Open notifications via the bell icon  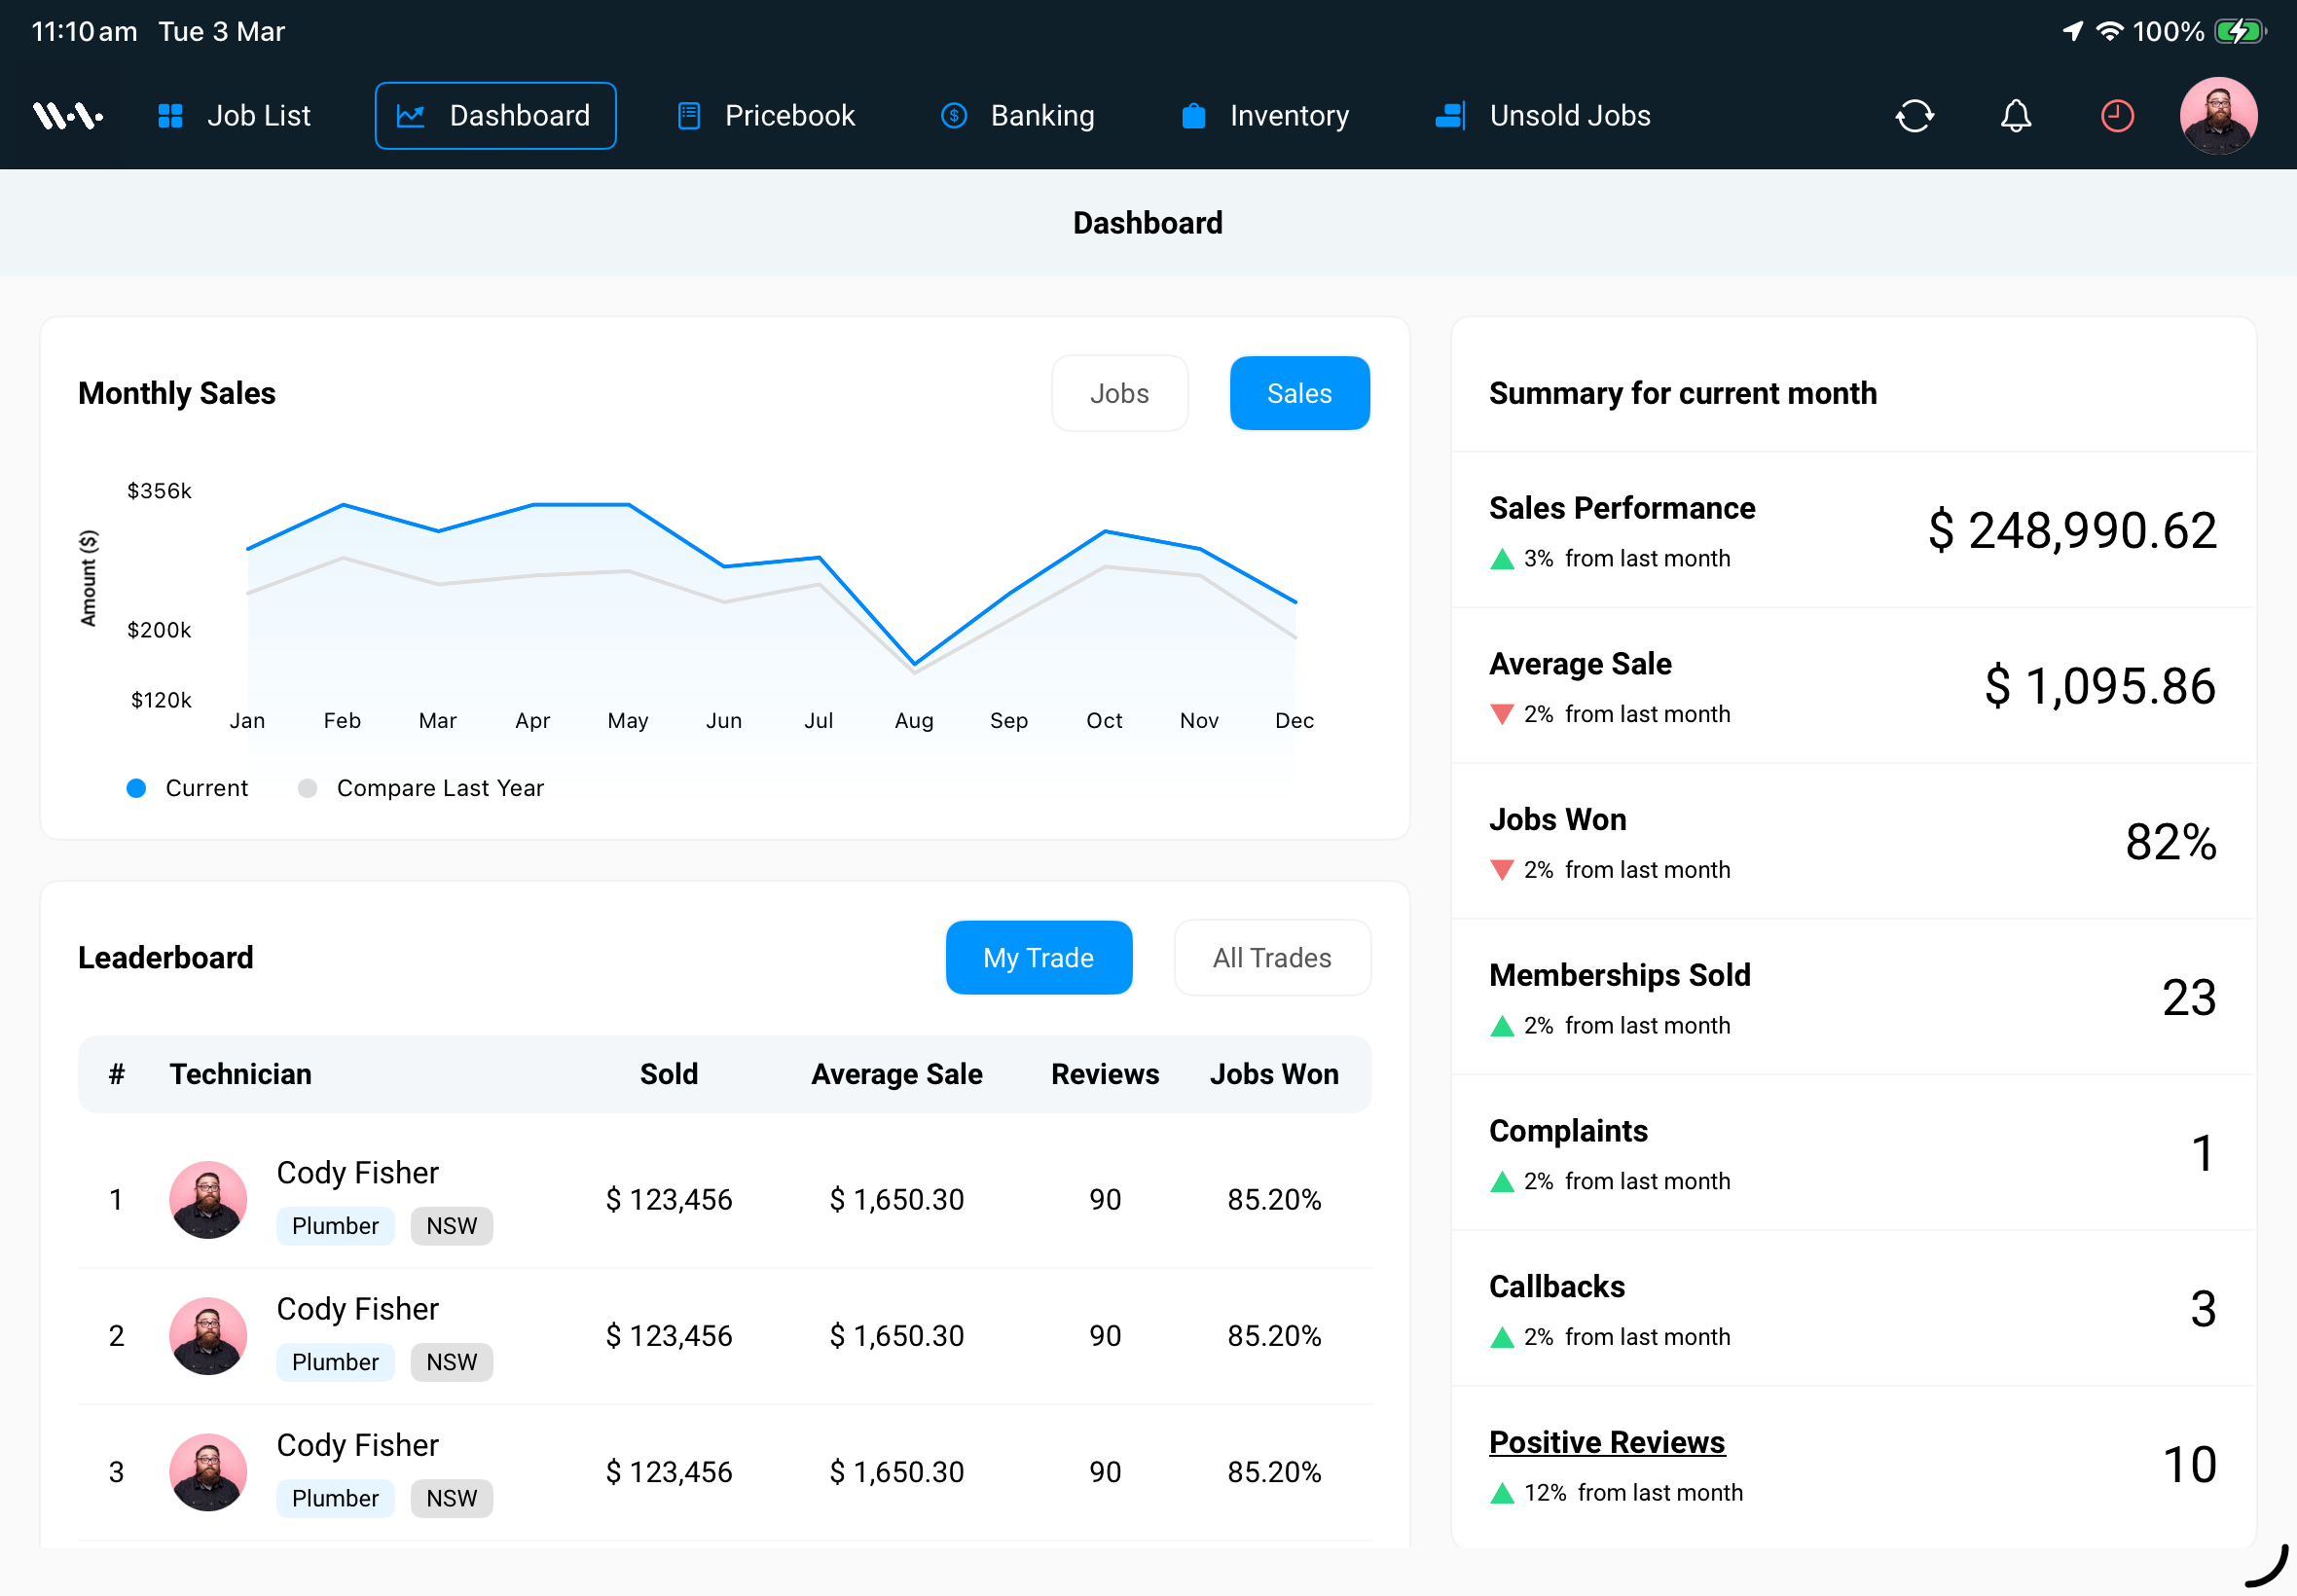tap(2015, 115)
